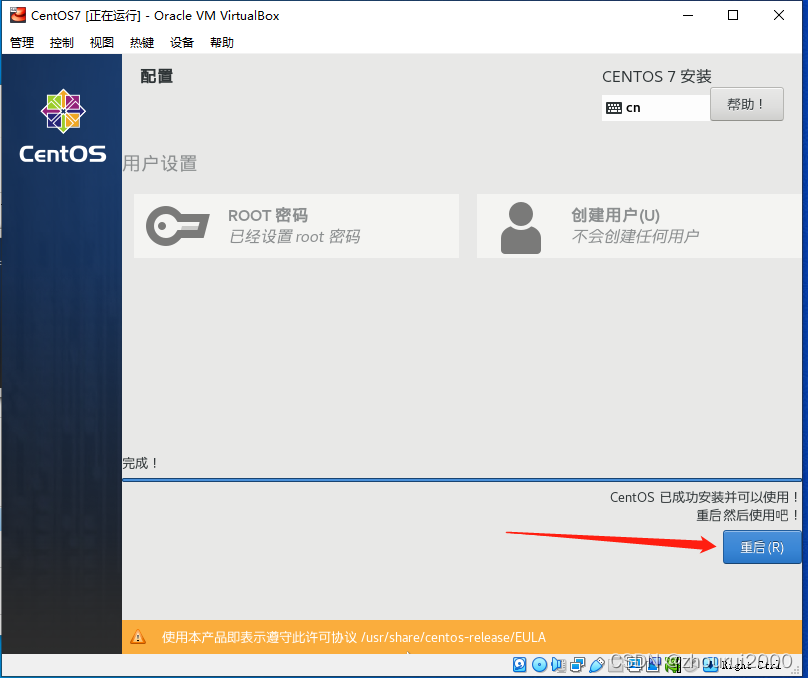Click the /usr/share/centos-release/EULA license notice
The width and height of the screenshot is (808, 678).
(x=354, y=637)
